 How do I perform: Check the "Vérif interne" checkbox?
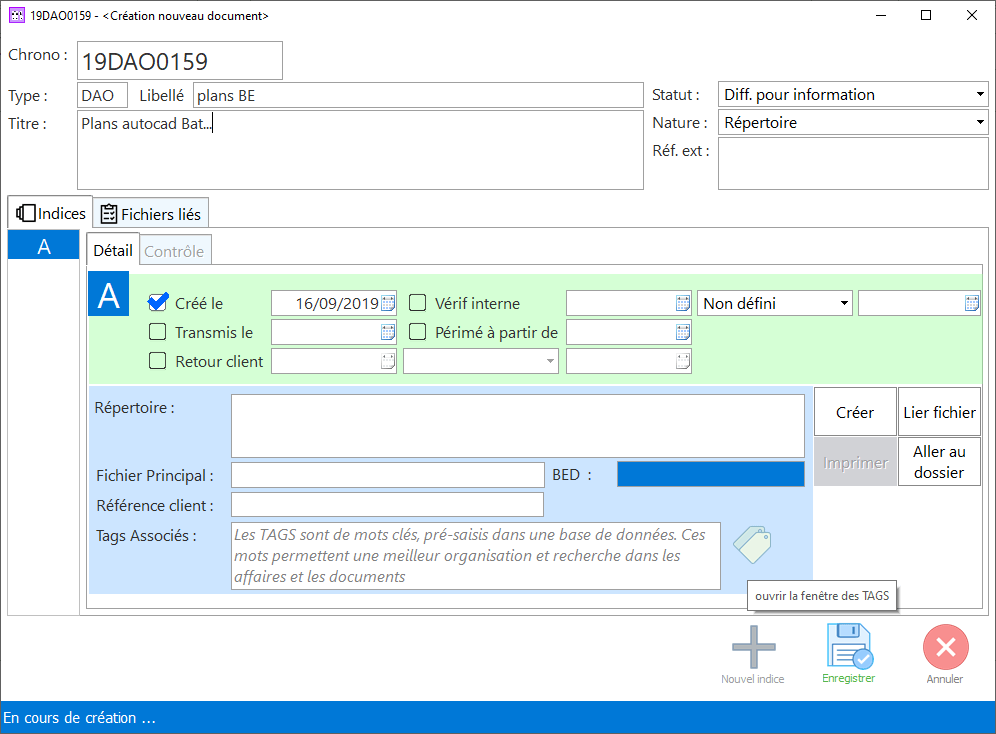(x=417, y=302)
